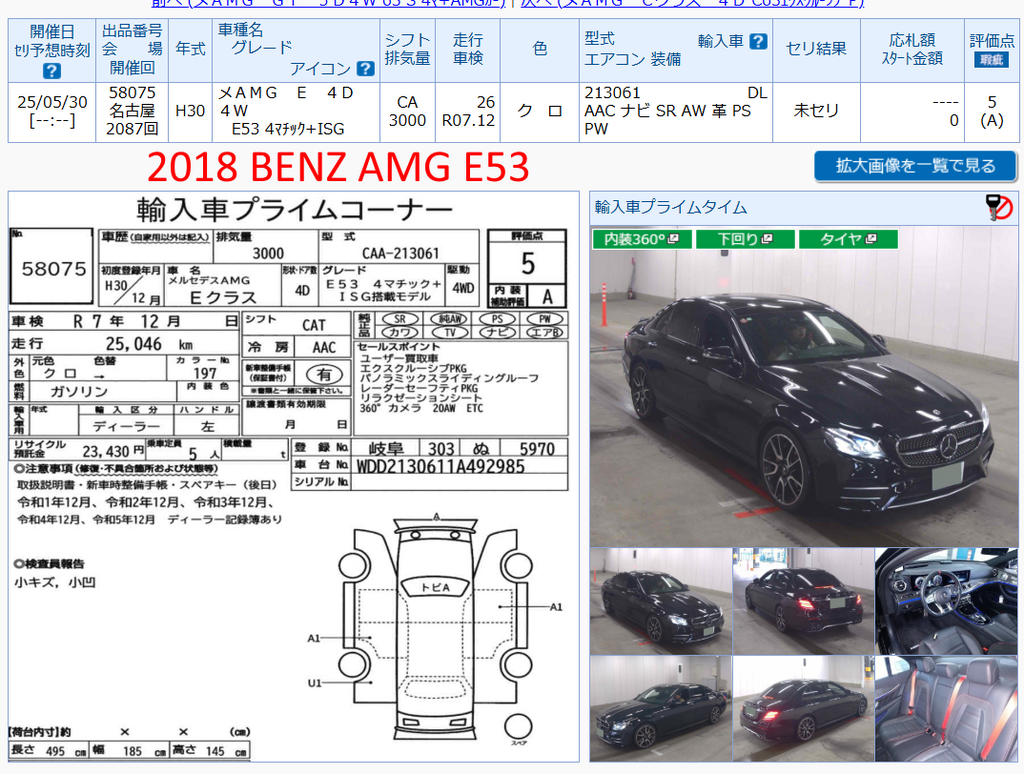Click the 輸入車プライムタイム panel heading
Screen dimensions: 1024x774
(671, 208)
